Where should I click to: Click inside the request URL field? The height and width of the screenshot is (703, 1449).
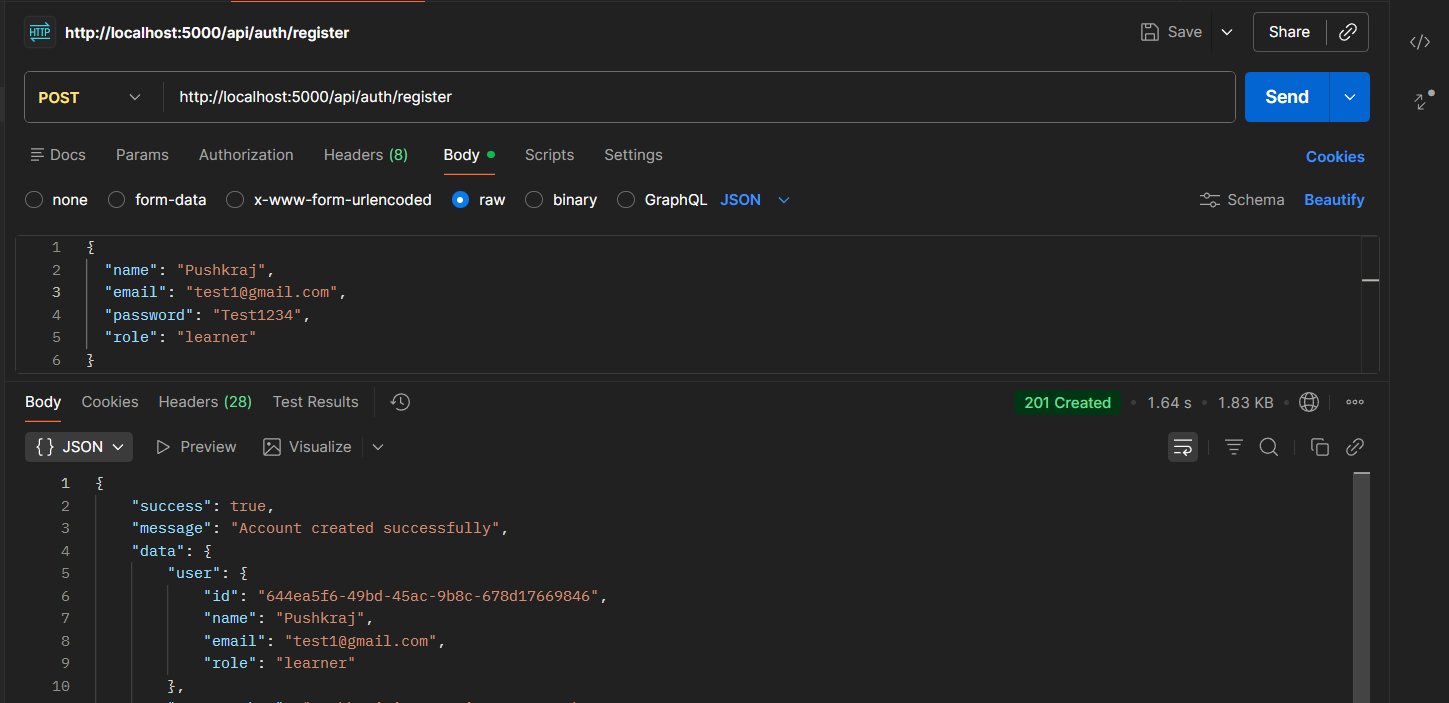[x=700, y=97]
